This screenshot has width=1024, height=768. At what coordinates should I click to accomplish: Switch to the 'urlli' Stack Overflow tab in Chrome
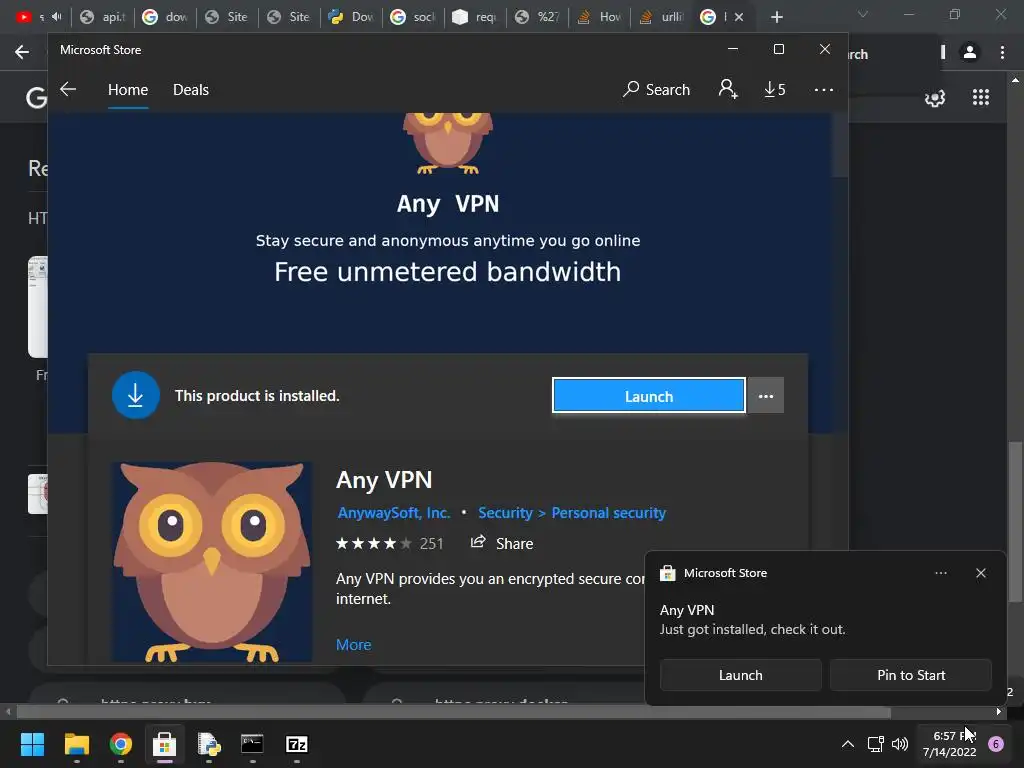(x=663, y=17)
